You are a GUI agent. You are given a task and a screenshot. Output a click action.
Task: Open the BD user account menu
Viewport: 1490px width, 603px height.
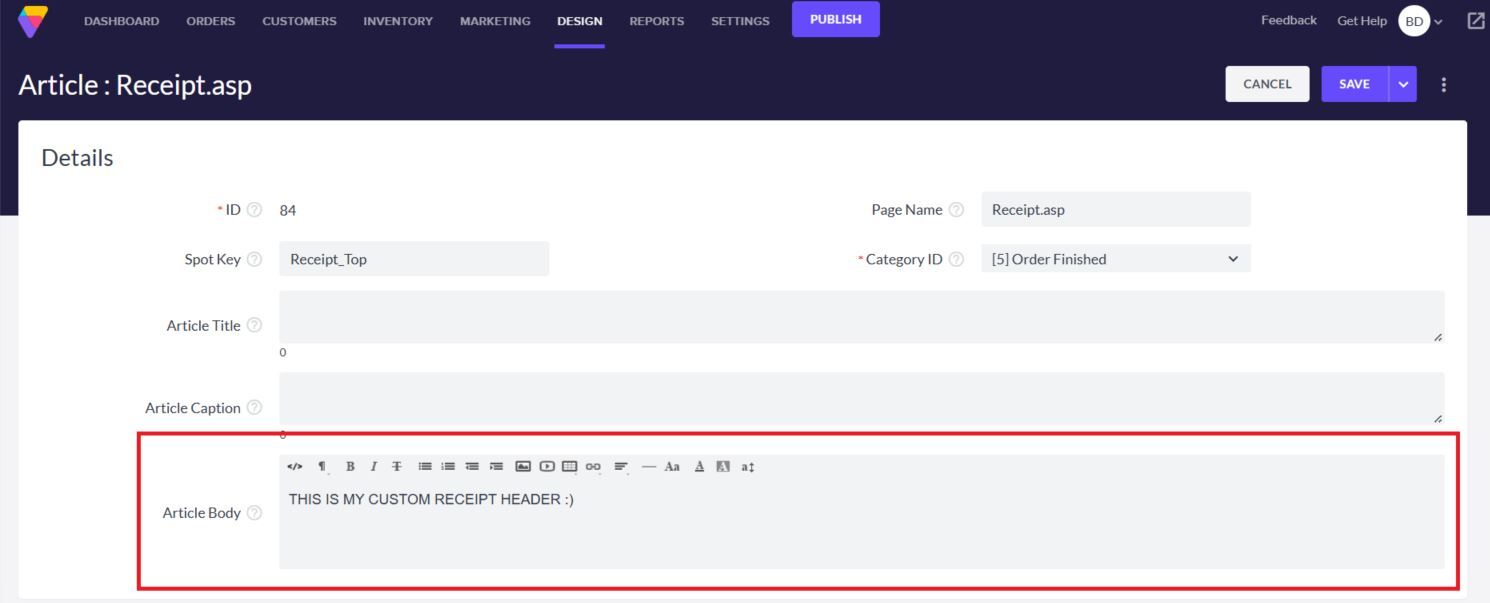(x=1420, y=21)
